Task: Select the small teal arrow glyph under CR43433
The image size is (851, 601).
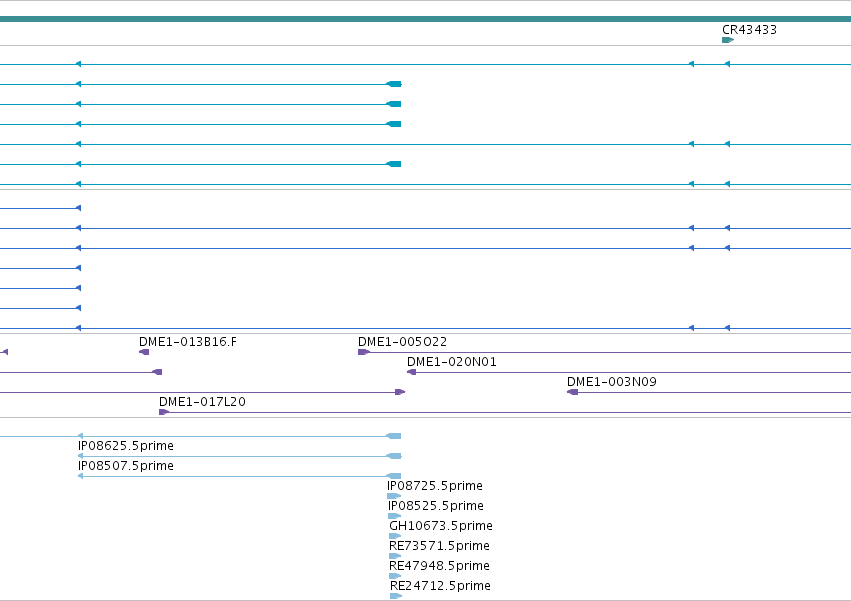Action: coord(728,40)
